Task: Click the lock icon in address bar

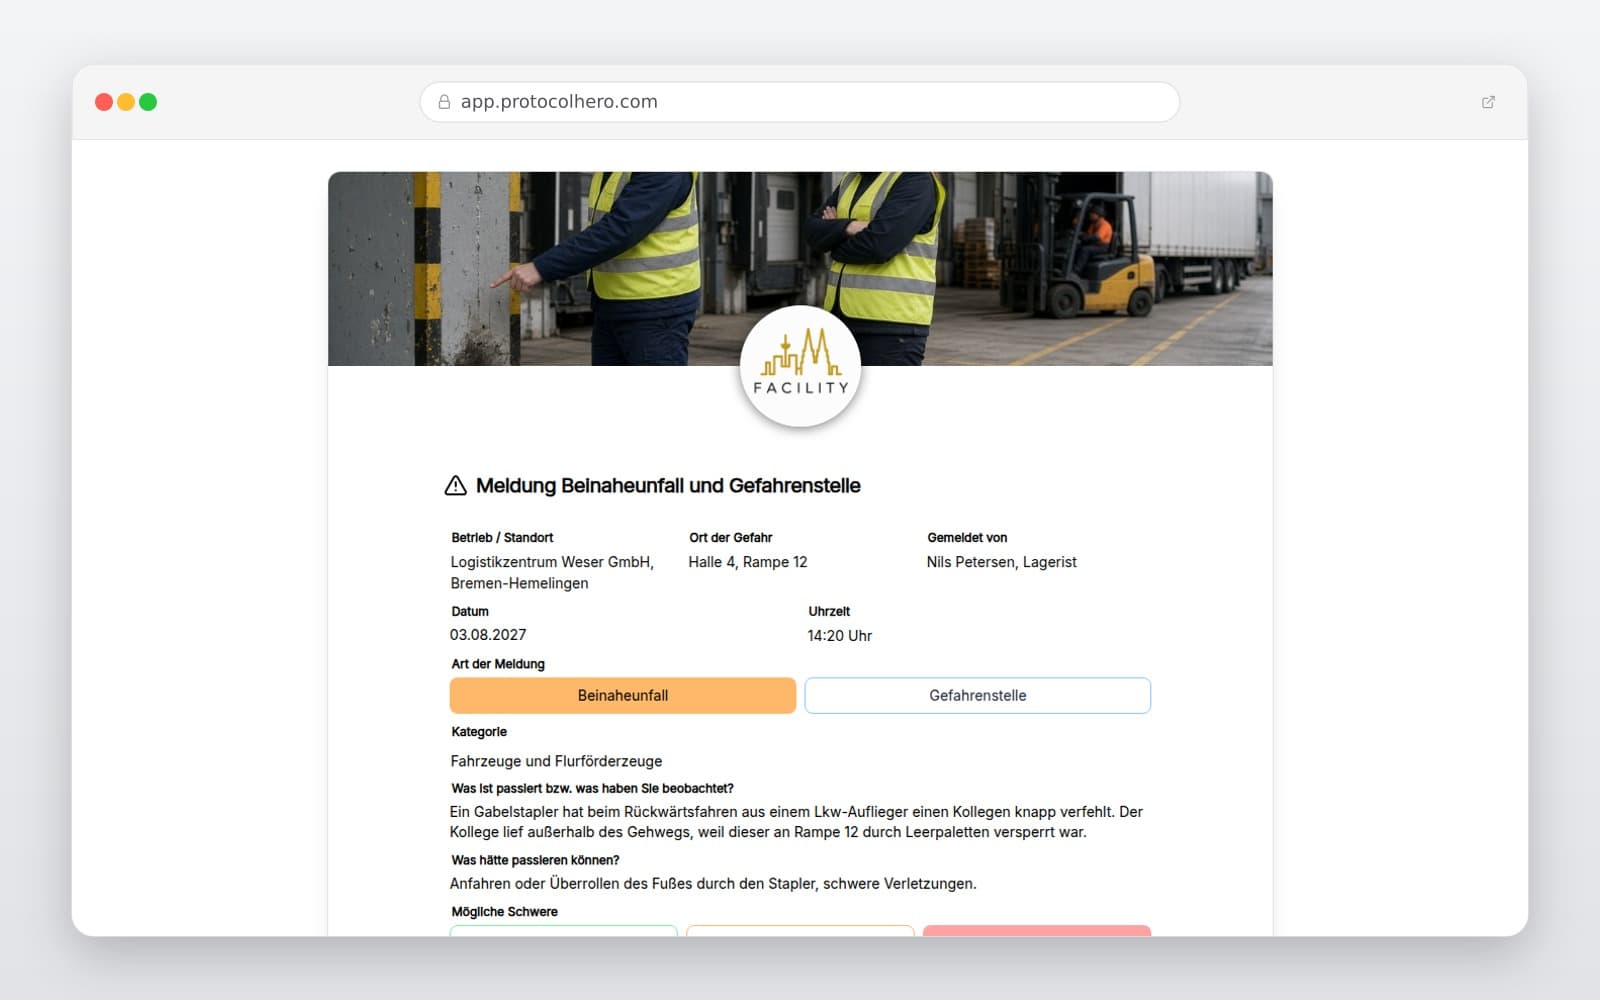Action: click(x=444, y=102)
